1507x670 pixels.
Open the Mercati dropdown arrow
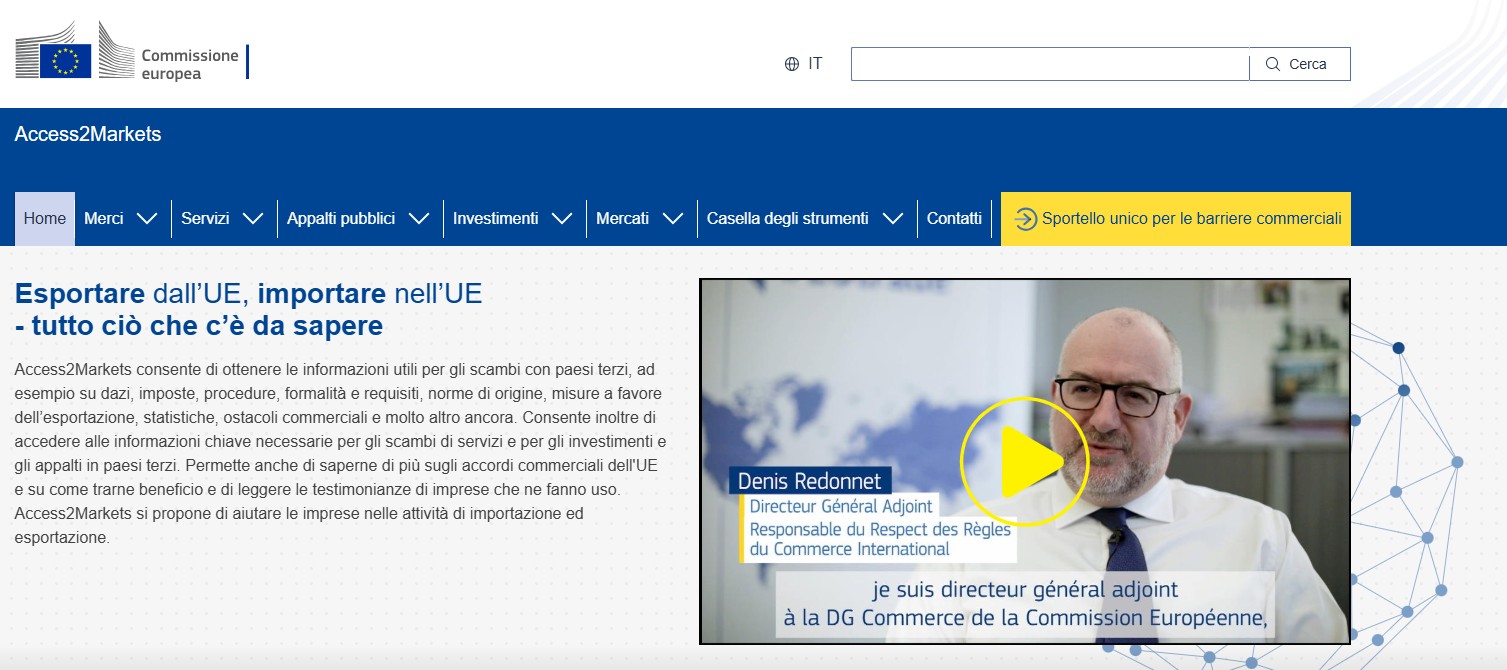673,219
